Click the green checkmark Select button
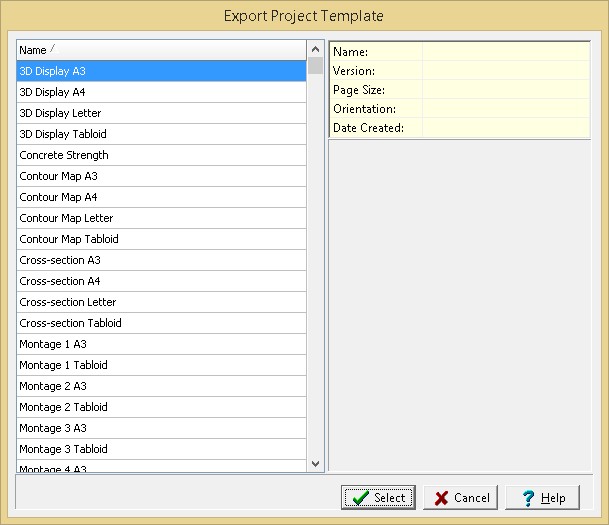This screenshot has height=525, width=609. click(379, 497)
